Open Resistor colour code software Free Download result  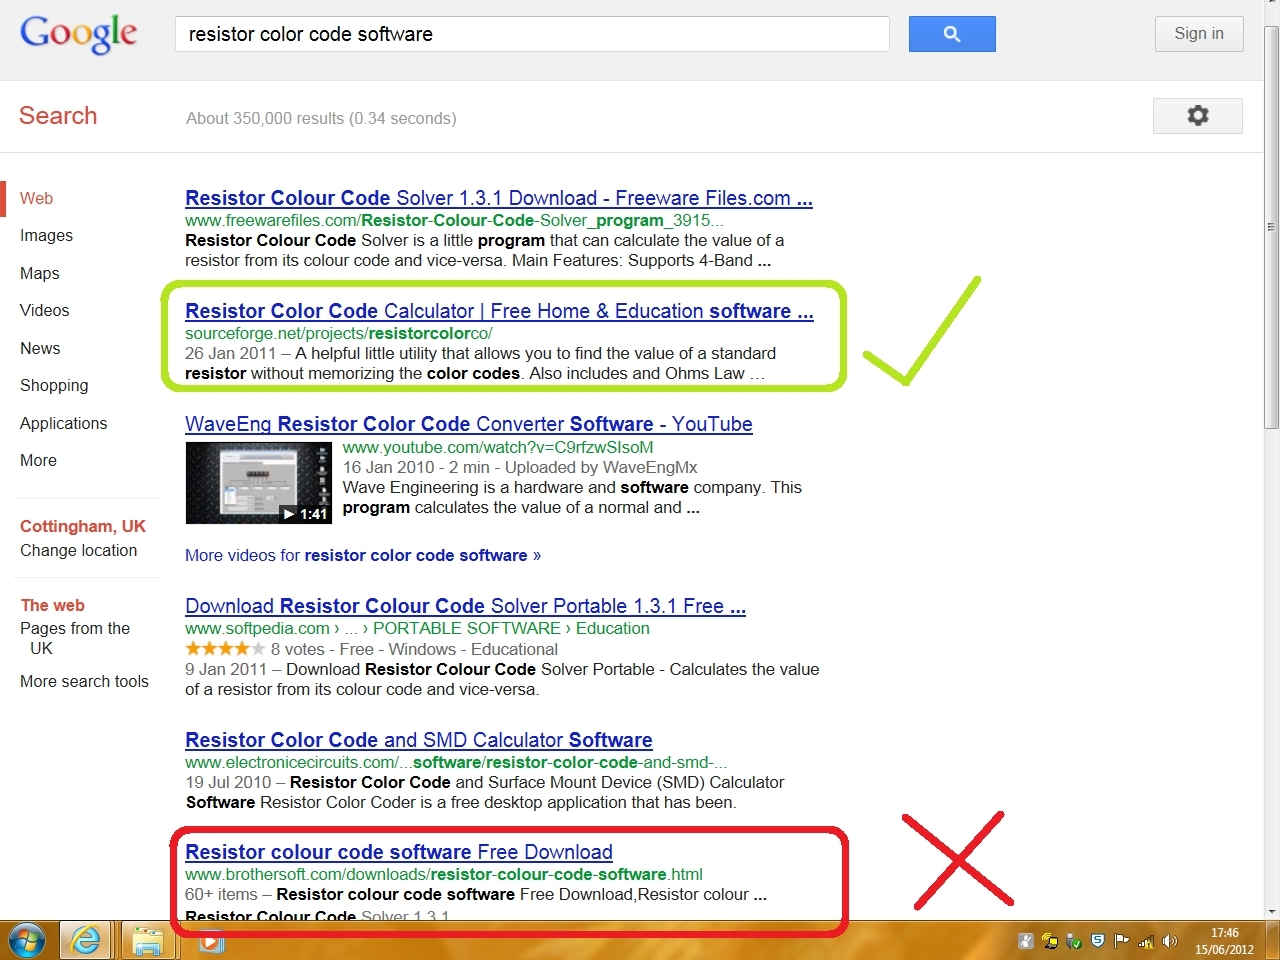[399, 852]
